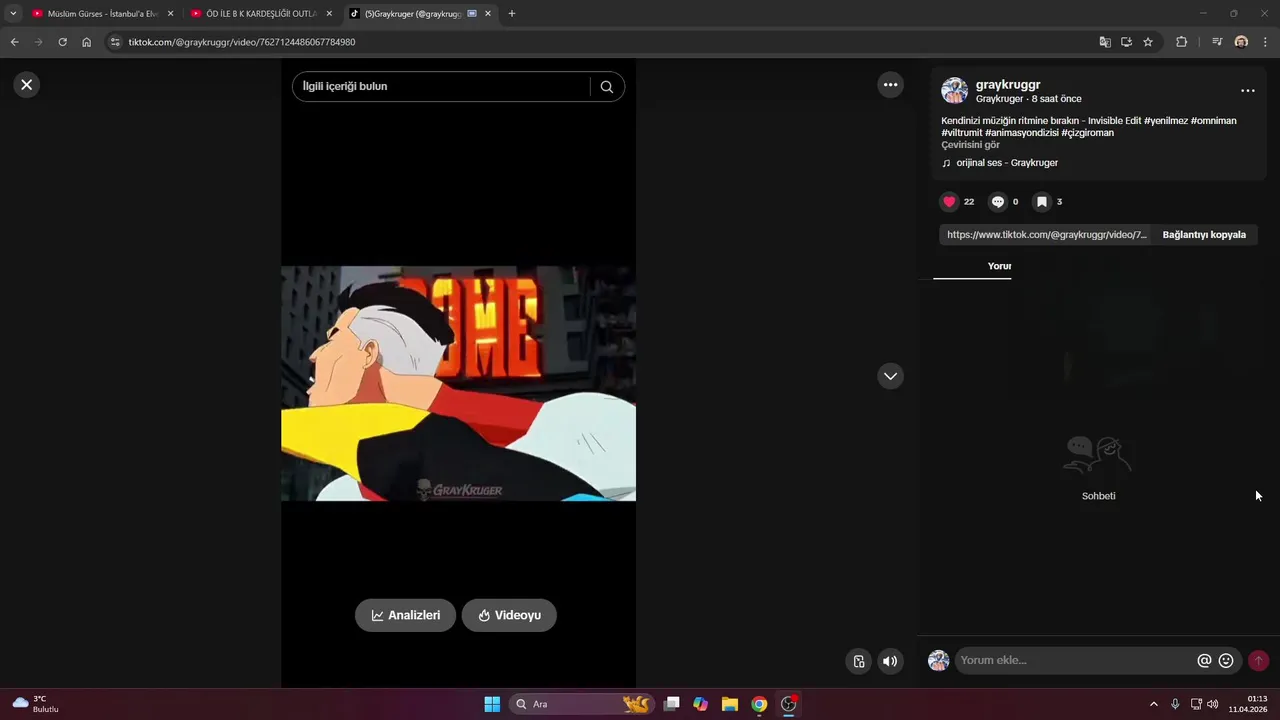The width and height of the screenshot is (1280, 720).
Task: Open the three-dot video options above the player
Action: pyautogui.click(x=890, y=85)
